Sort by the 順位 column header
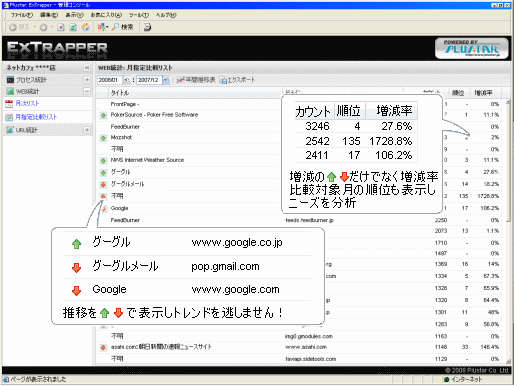This screenshot has height=386, width=514. (x=458, y=93)
